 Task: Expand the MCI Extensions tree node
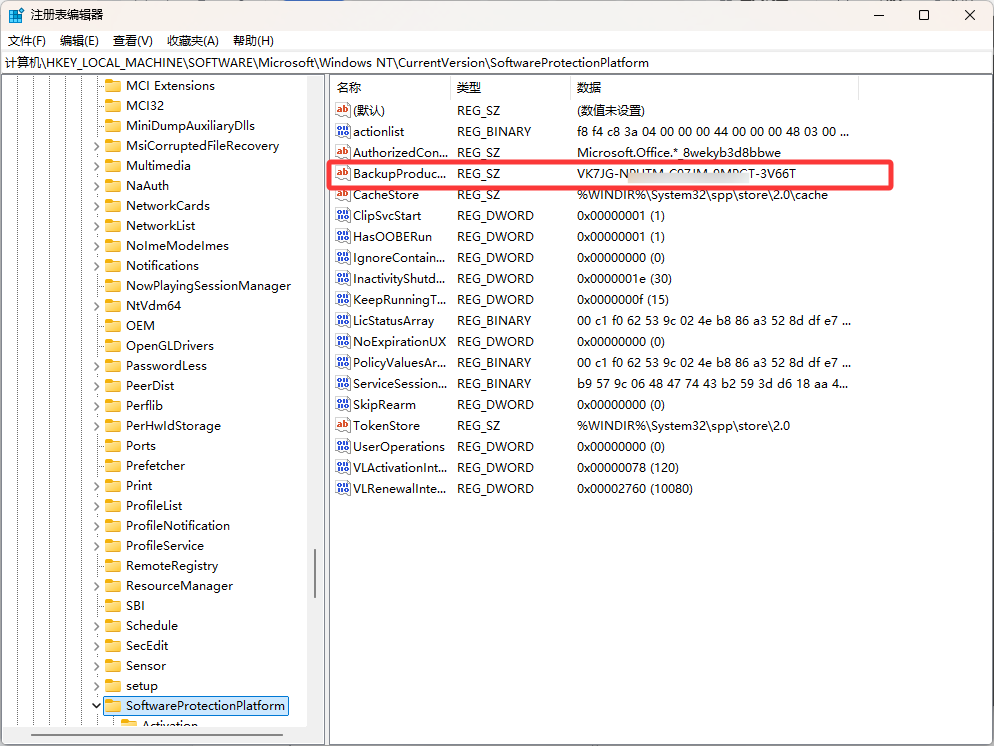97,86
